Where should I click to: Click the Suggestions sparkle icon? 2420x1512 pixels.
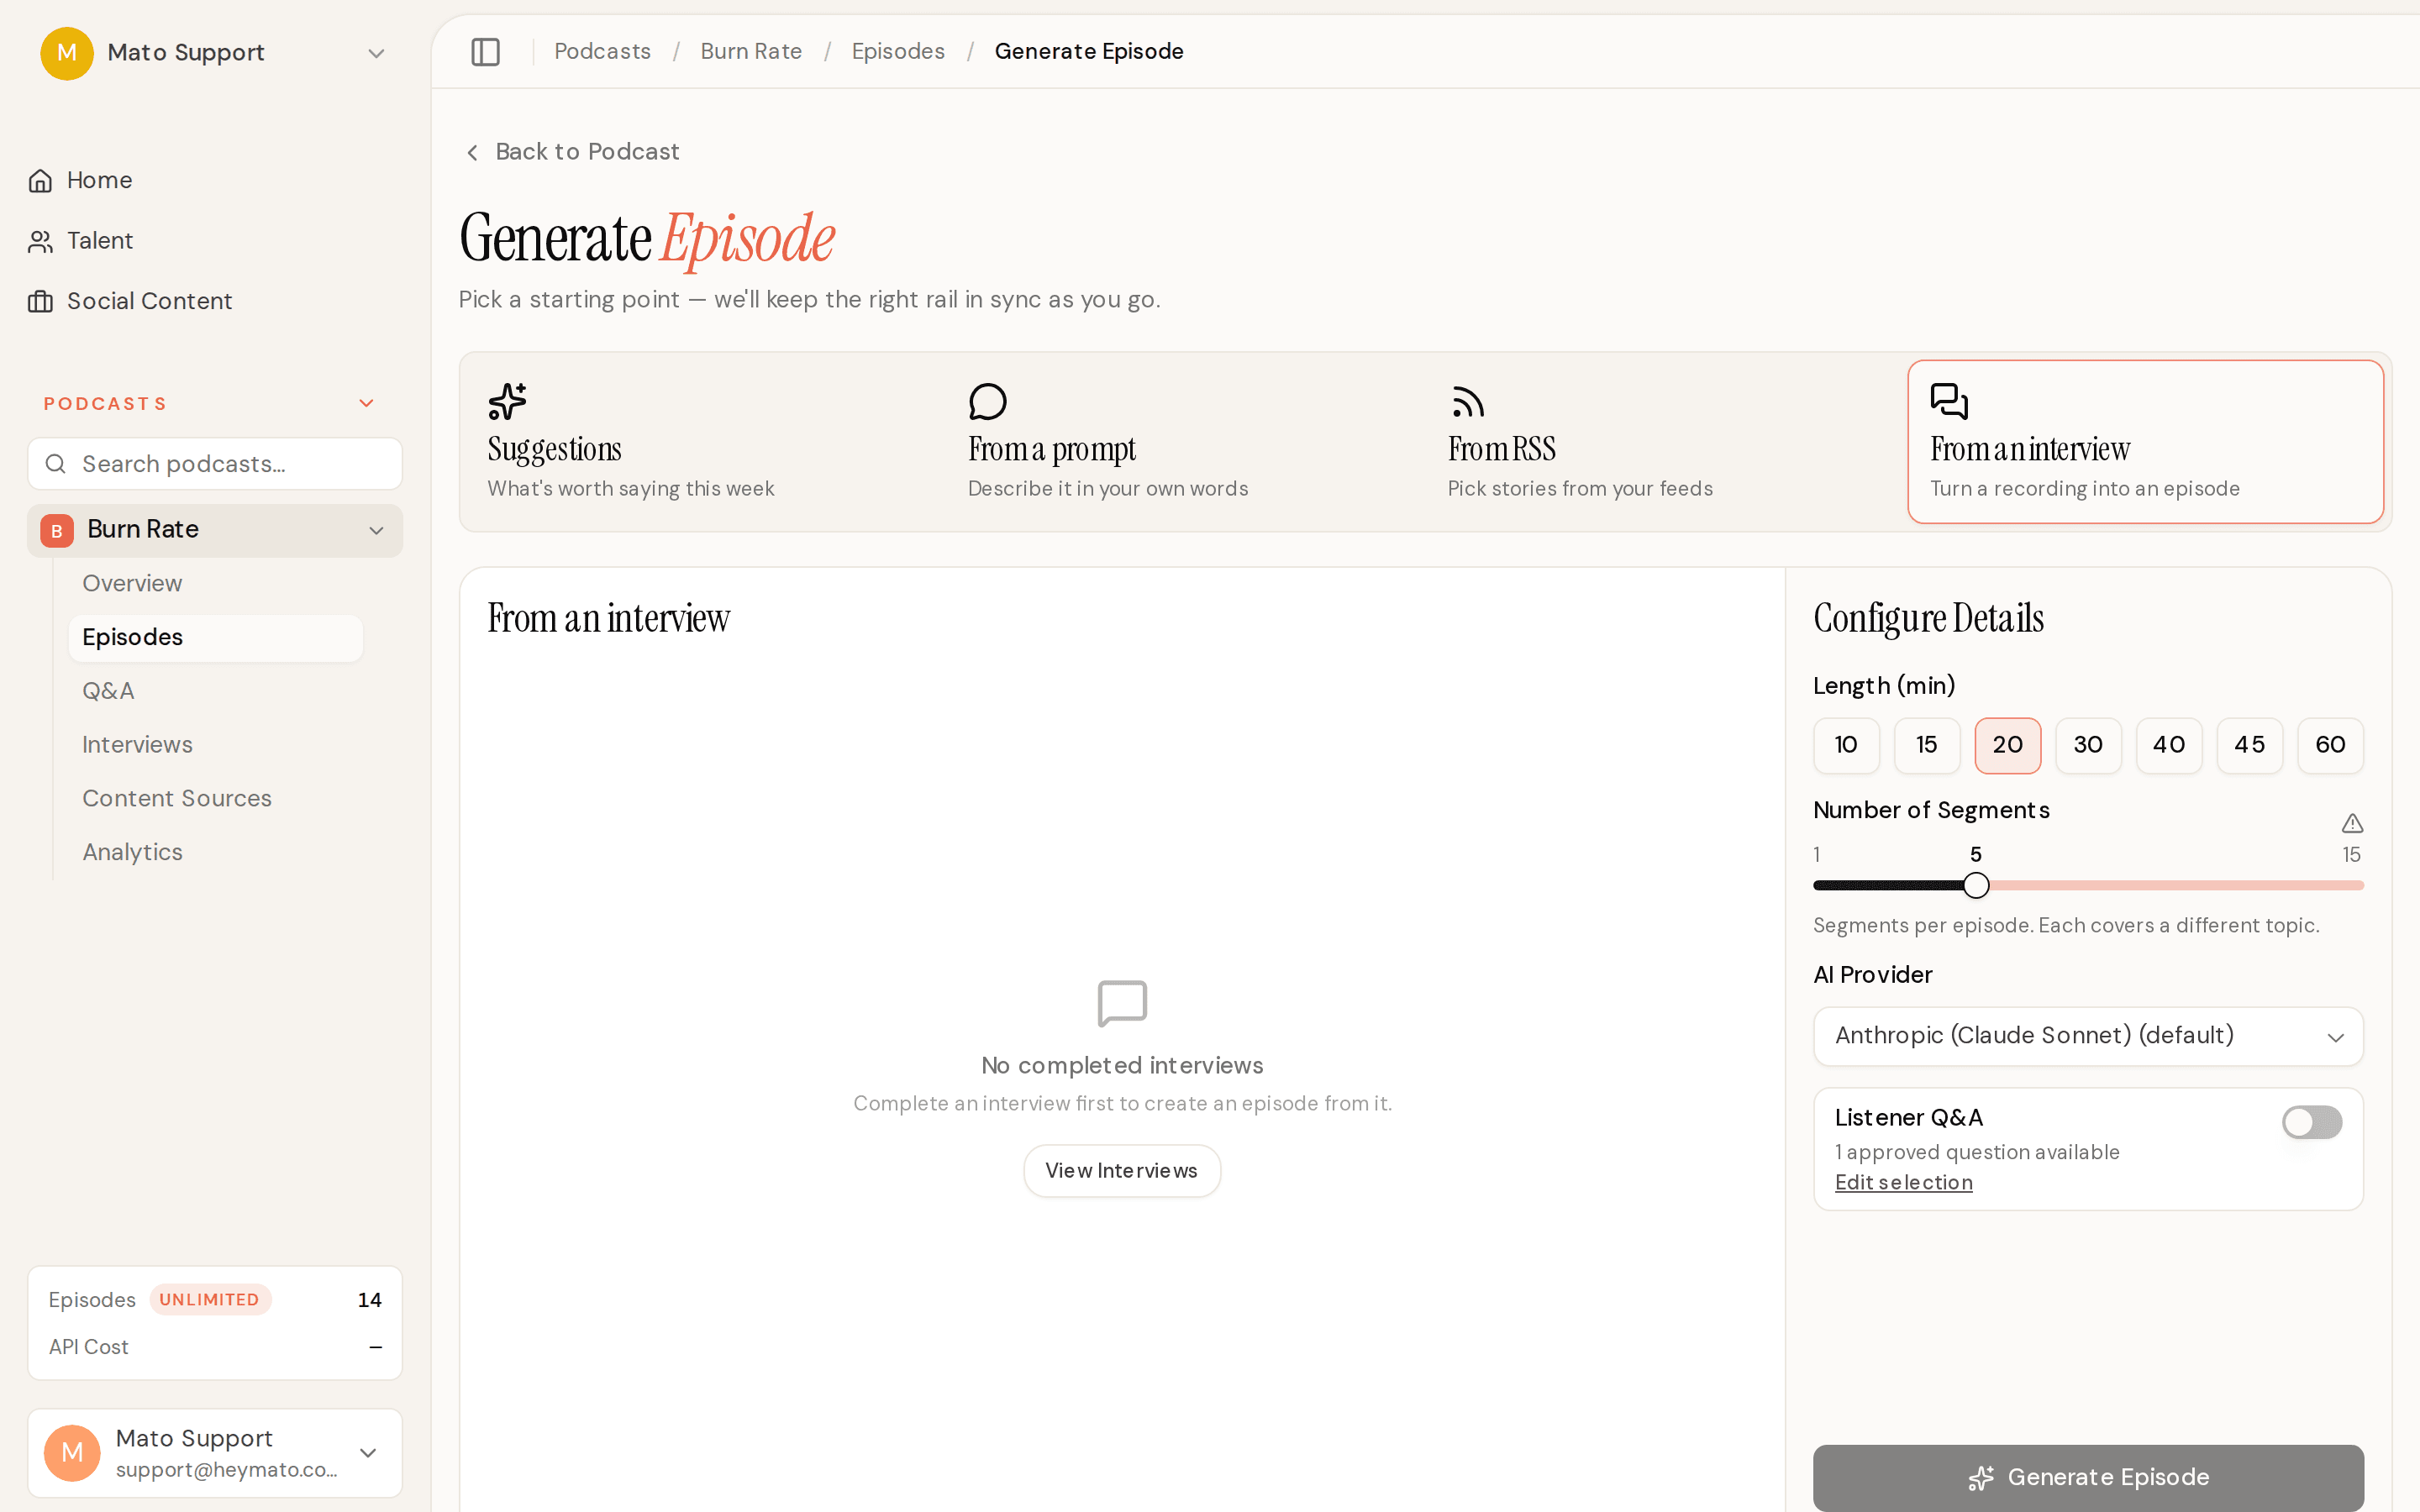pos(507,402)
